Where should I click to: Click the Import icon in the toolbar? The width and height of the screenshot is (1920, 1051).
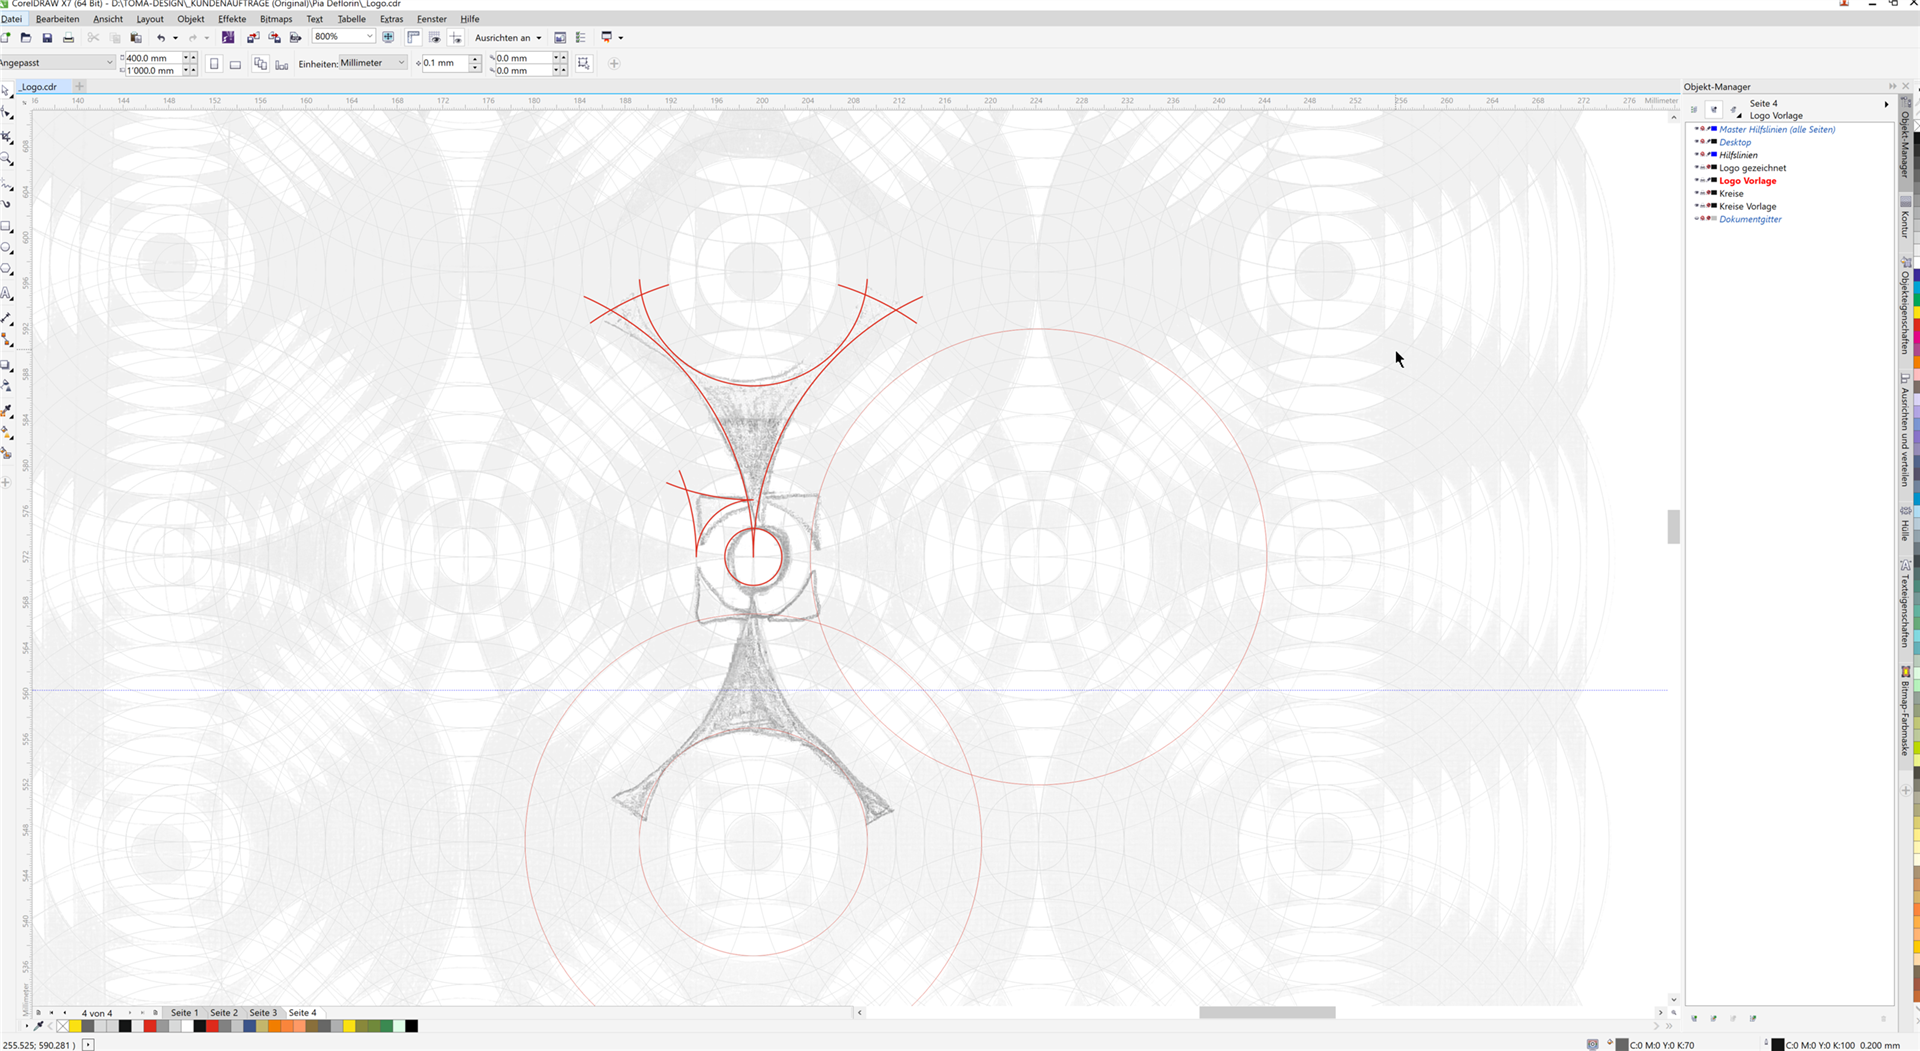pos(253,38)
